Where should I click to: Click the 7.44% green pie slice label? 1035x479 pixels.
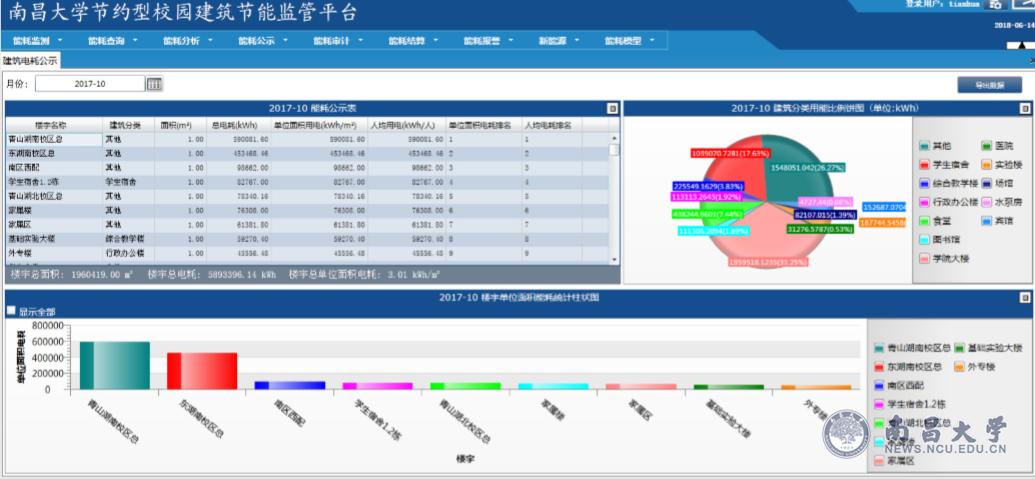[x=708, y=214]
